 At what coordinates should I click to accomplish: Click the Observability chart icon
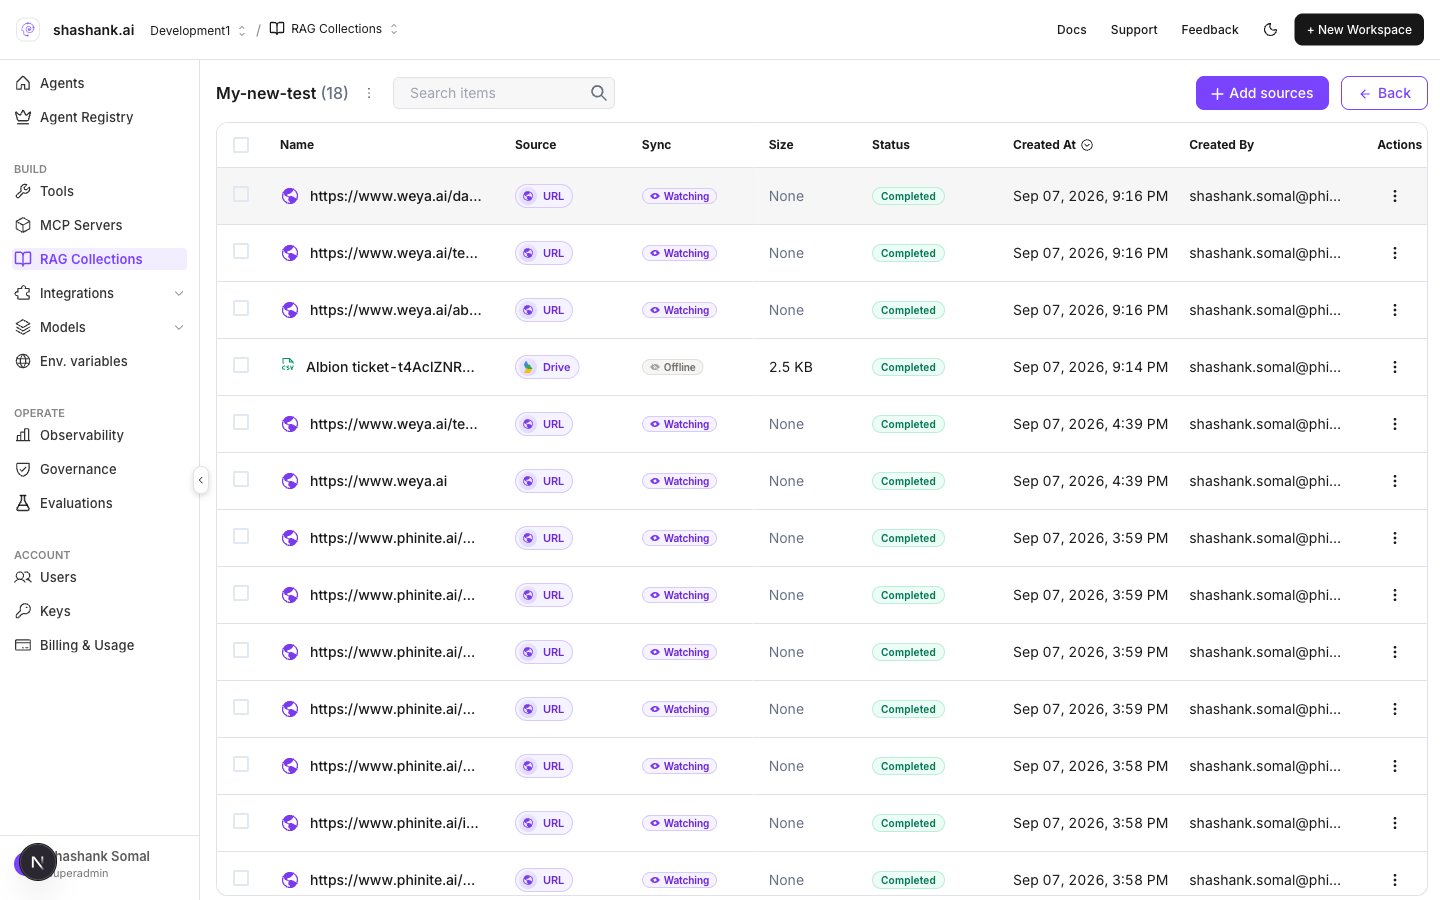[23, 435]
